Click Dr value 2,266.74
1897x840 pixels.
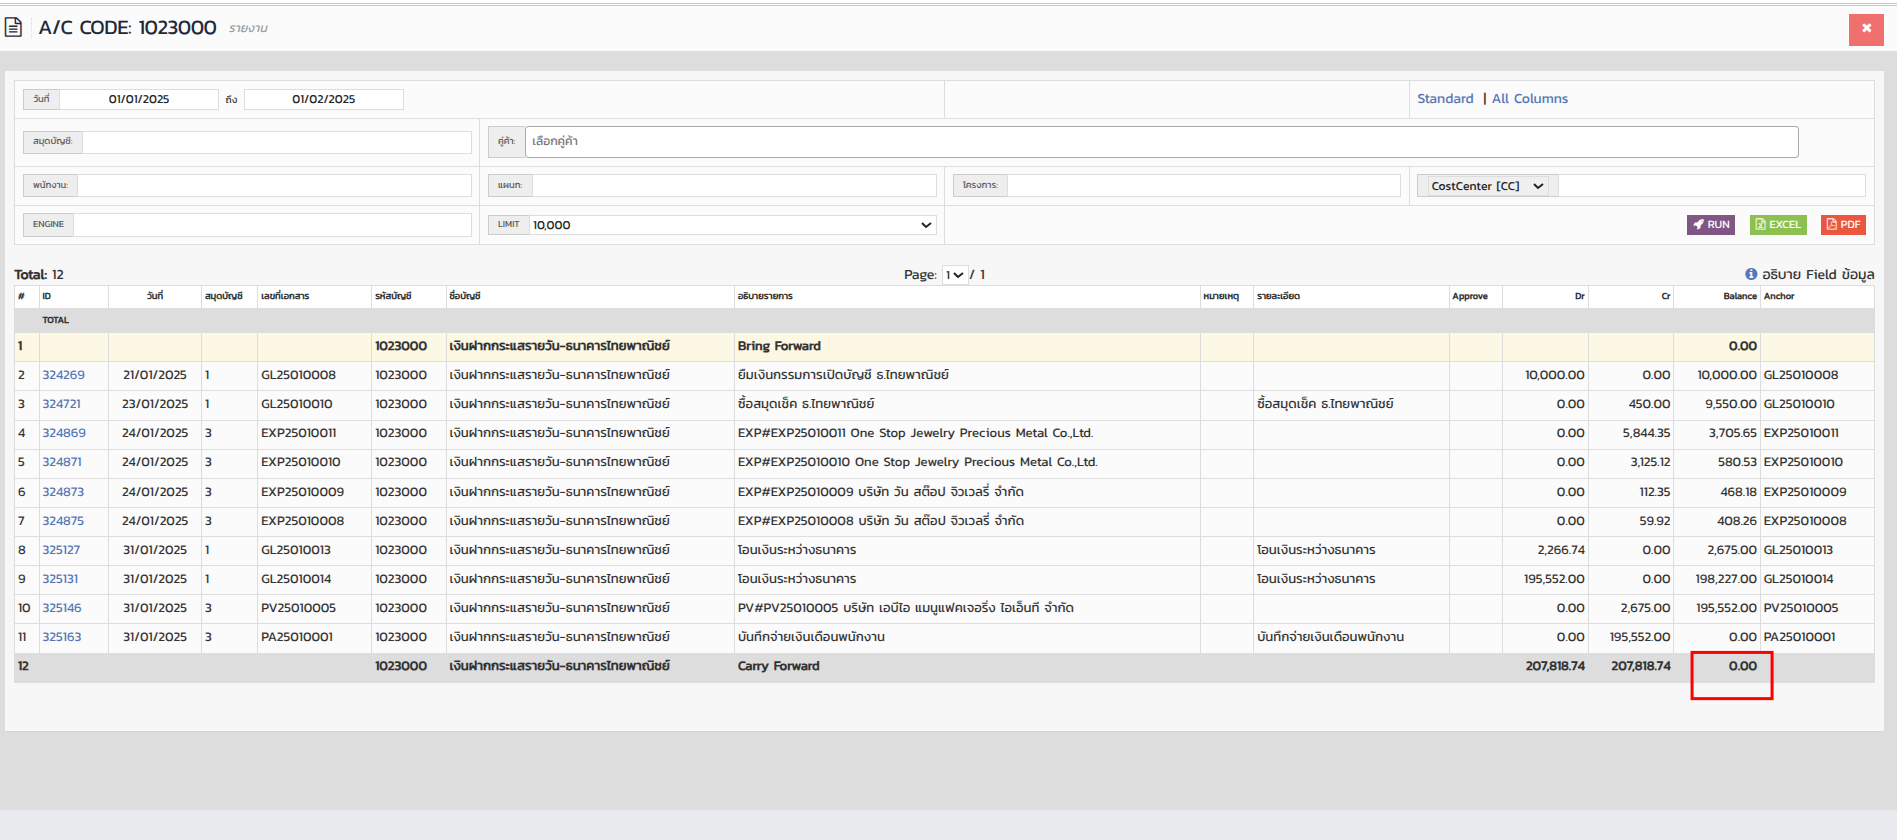point(1561,550)
